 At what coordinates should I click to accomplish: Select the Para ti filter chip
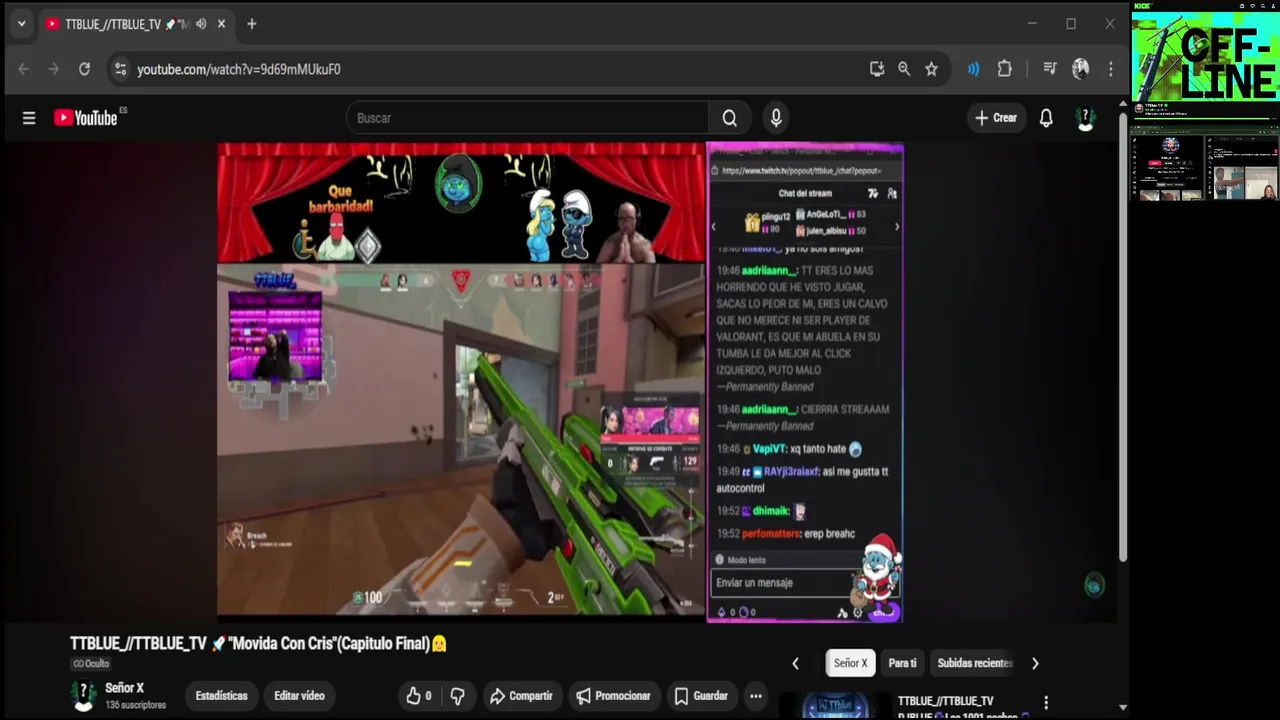coord(902,663)
